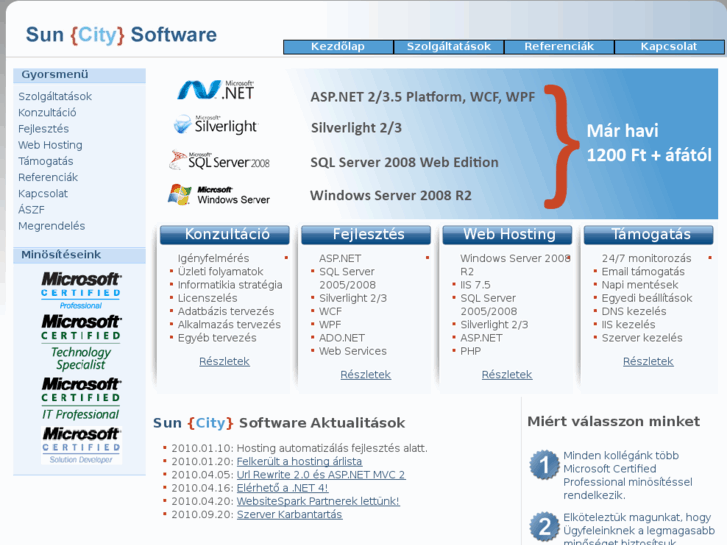Open Részletek under Fejlesztés
This screenshot has width=727, height=545.
point(365,375)
